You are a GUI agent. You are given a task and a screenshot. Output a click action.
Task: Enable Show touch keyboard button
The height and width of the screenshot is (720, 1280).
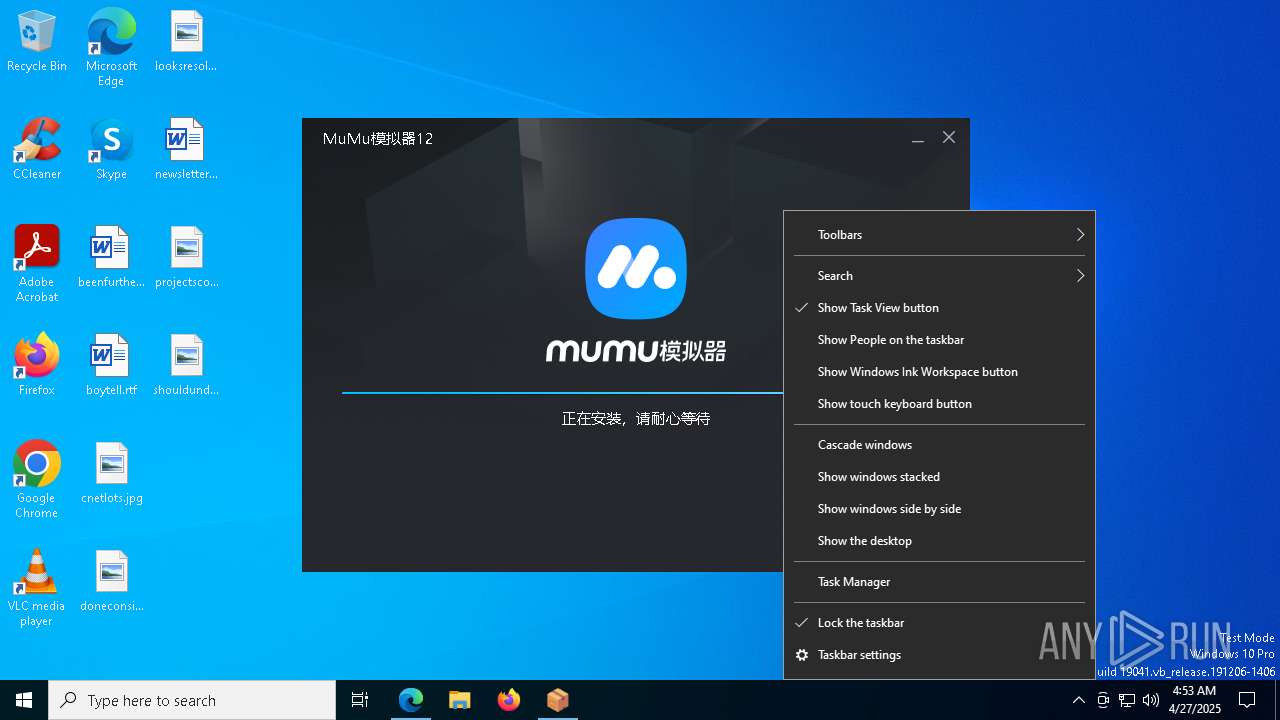(x=939, y=404)
